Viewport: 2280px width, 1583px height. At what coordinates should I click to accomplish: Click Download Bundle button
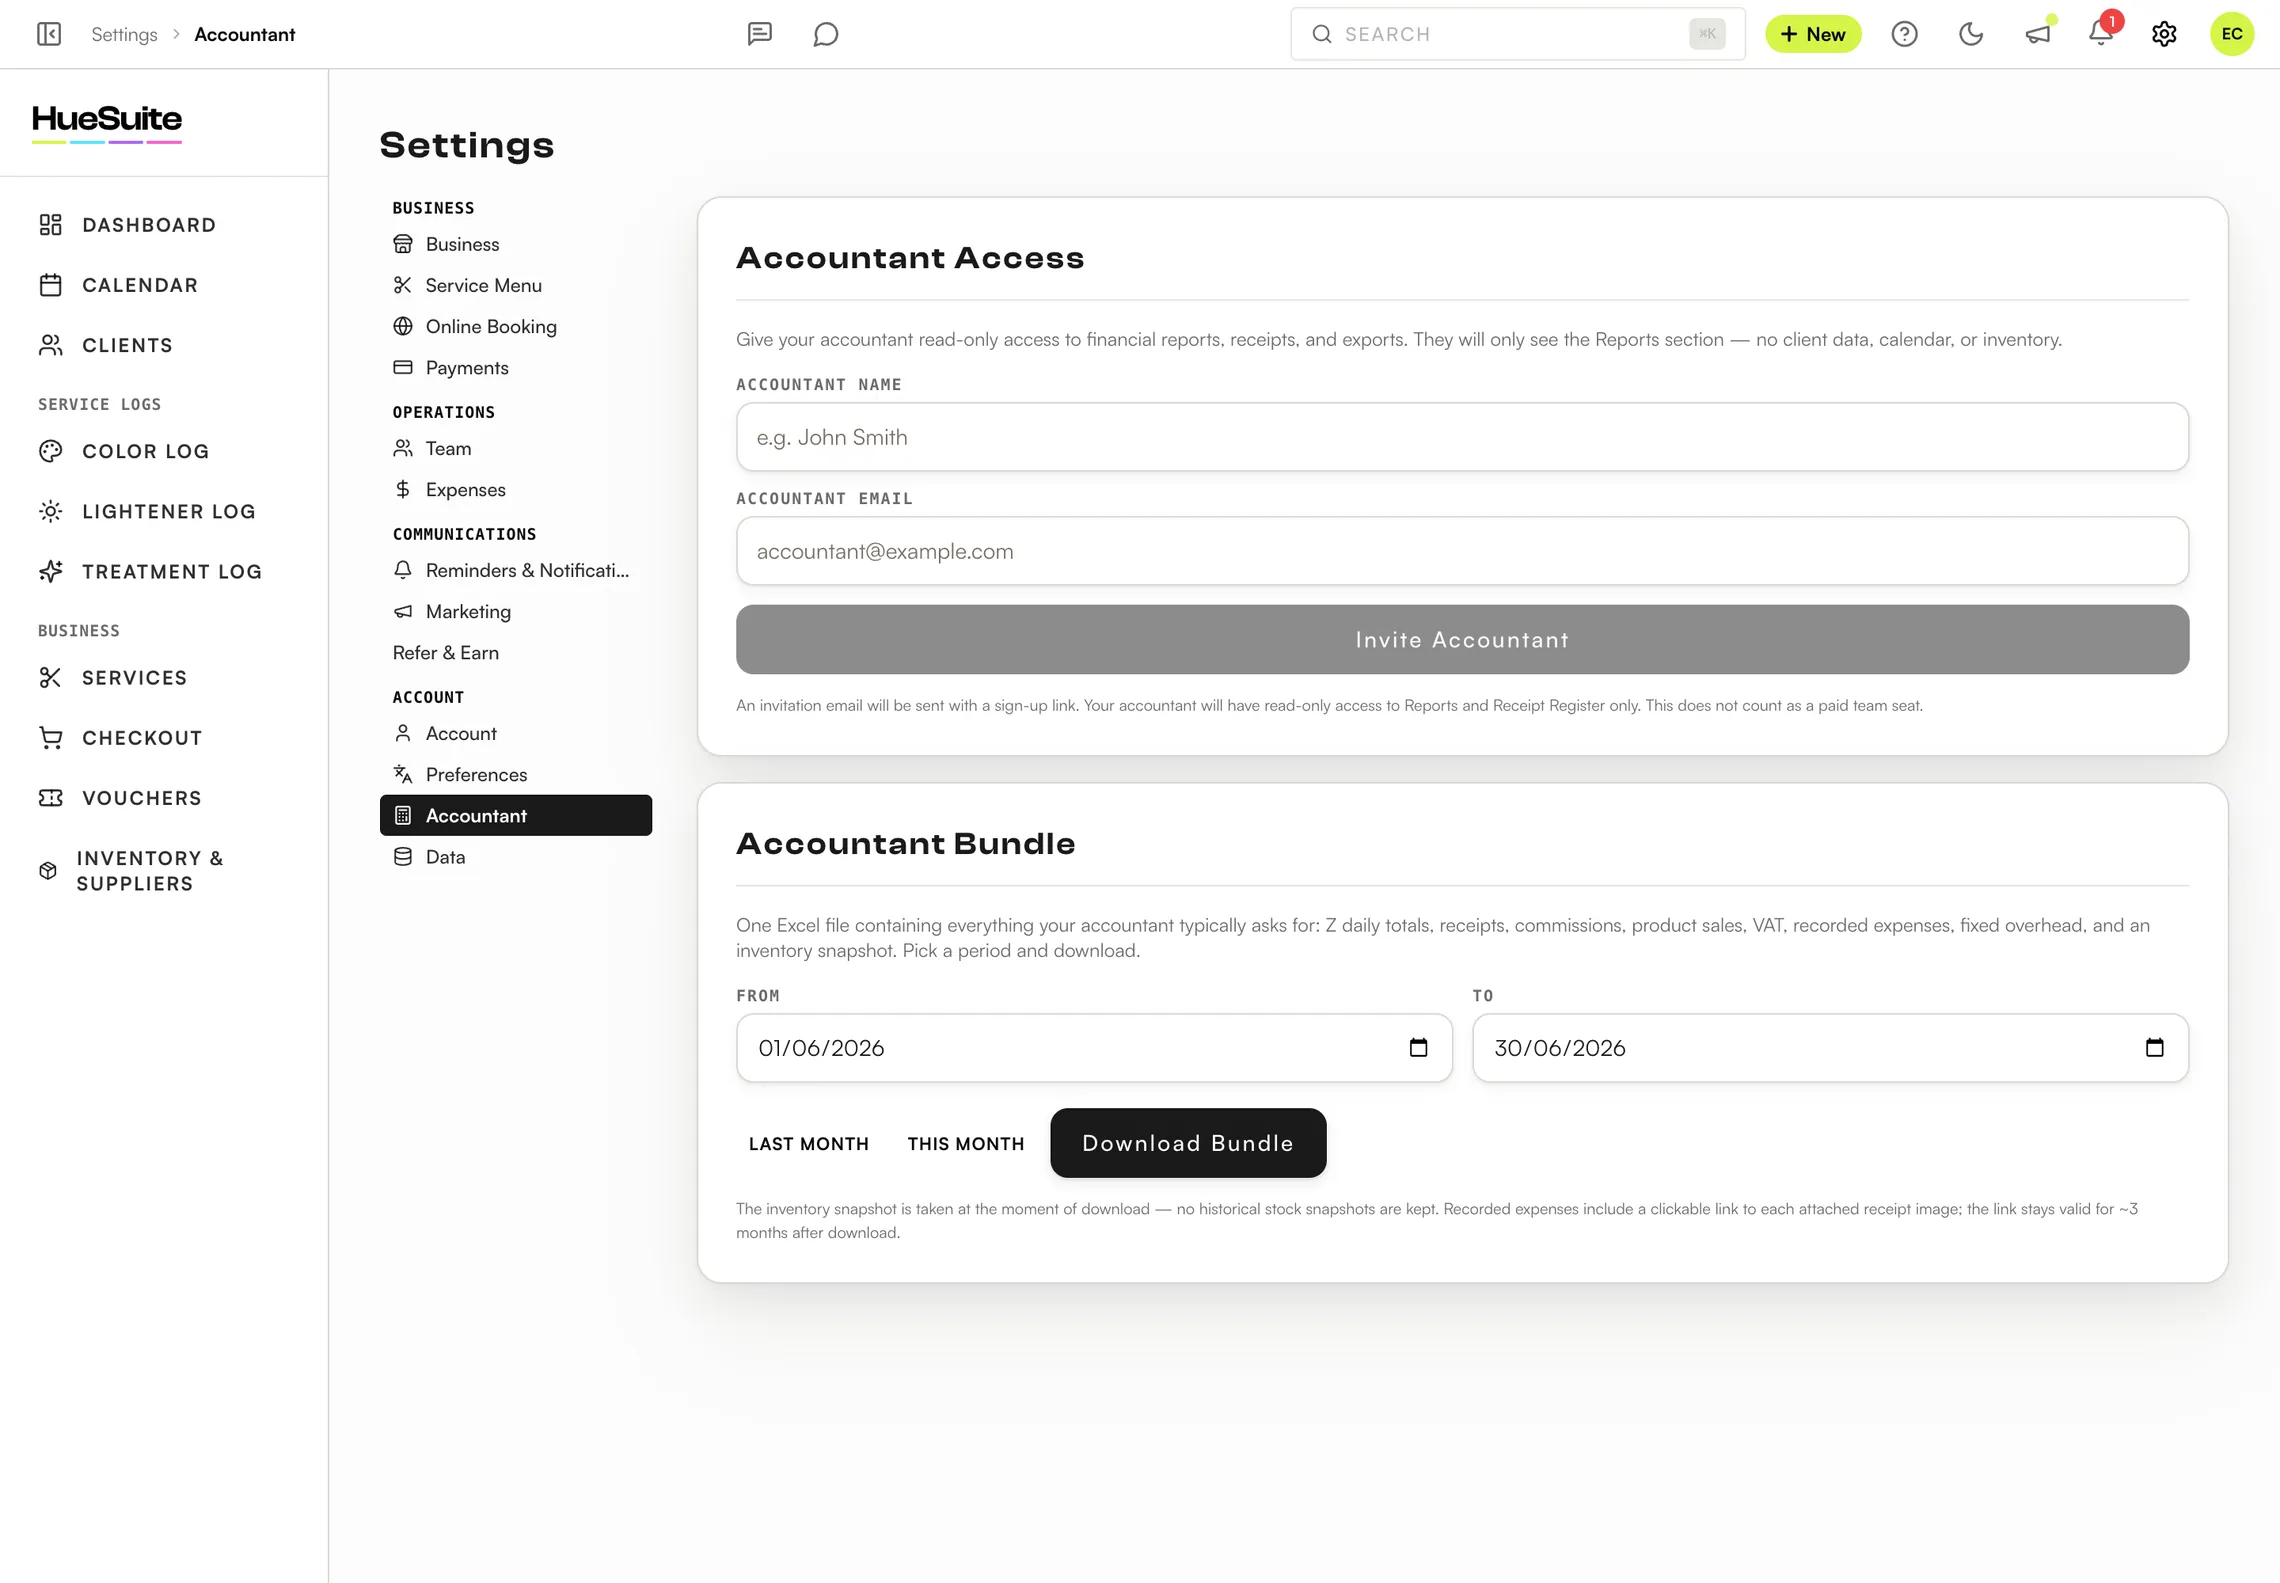[x=1188, y=1143]
